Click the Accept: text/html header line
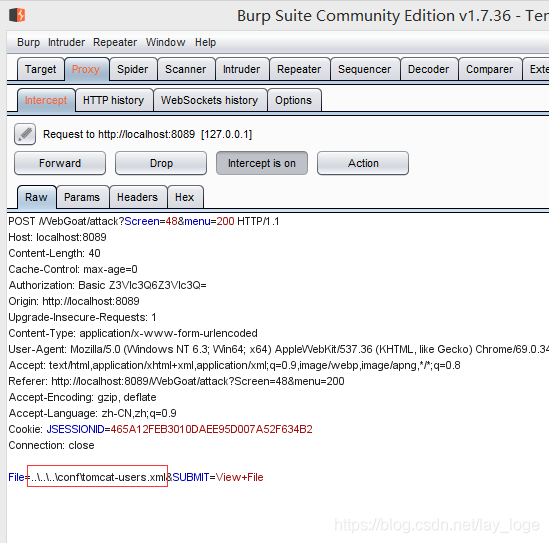This screenshot has width=549, height=543. [x=235, y=365]
